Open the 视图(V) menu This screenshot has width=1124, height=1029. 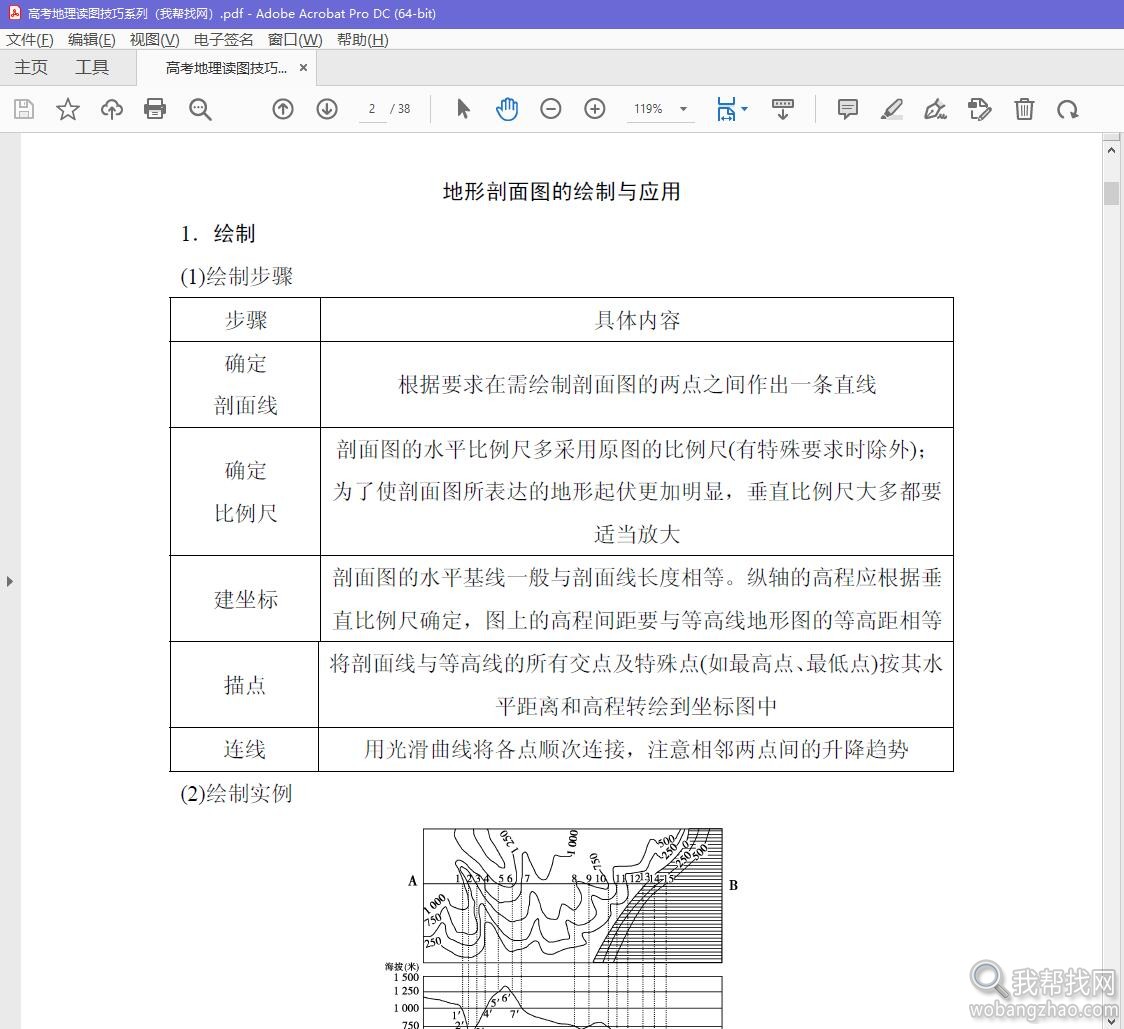(154, 39)
